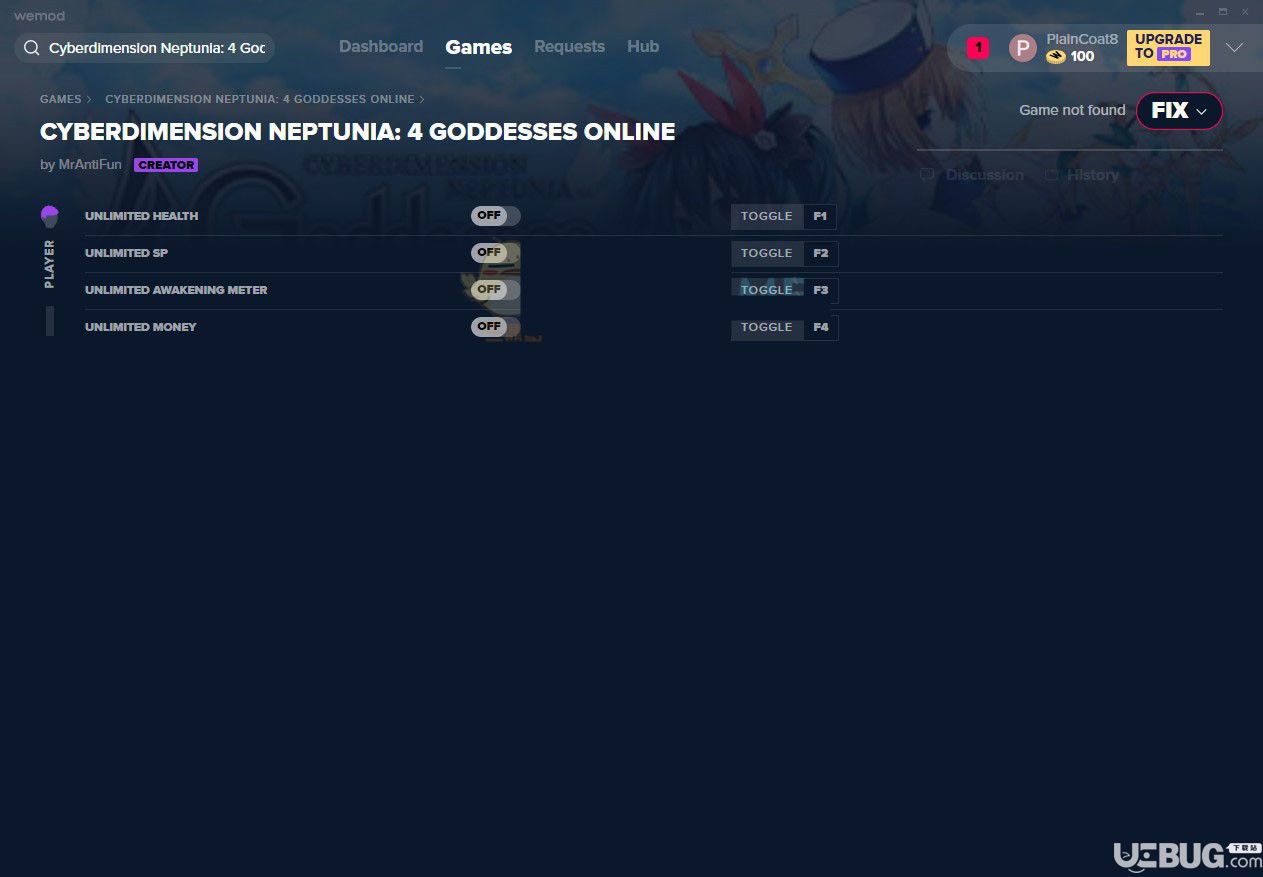This screenshot has width=1263, height=877.
Task: Click the Discussion chat icon
Action: coord(927,175)
